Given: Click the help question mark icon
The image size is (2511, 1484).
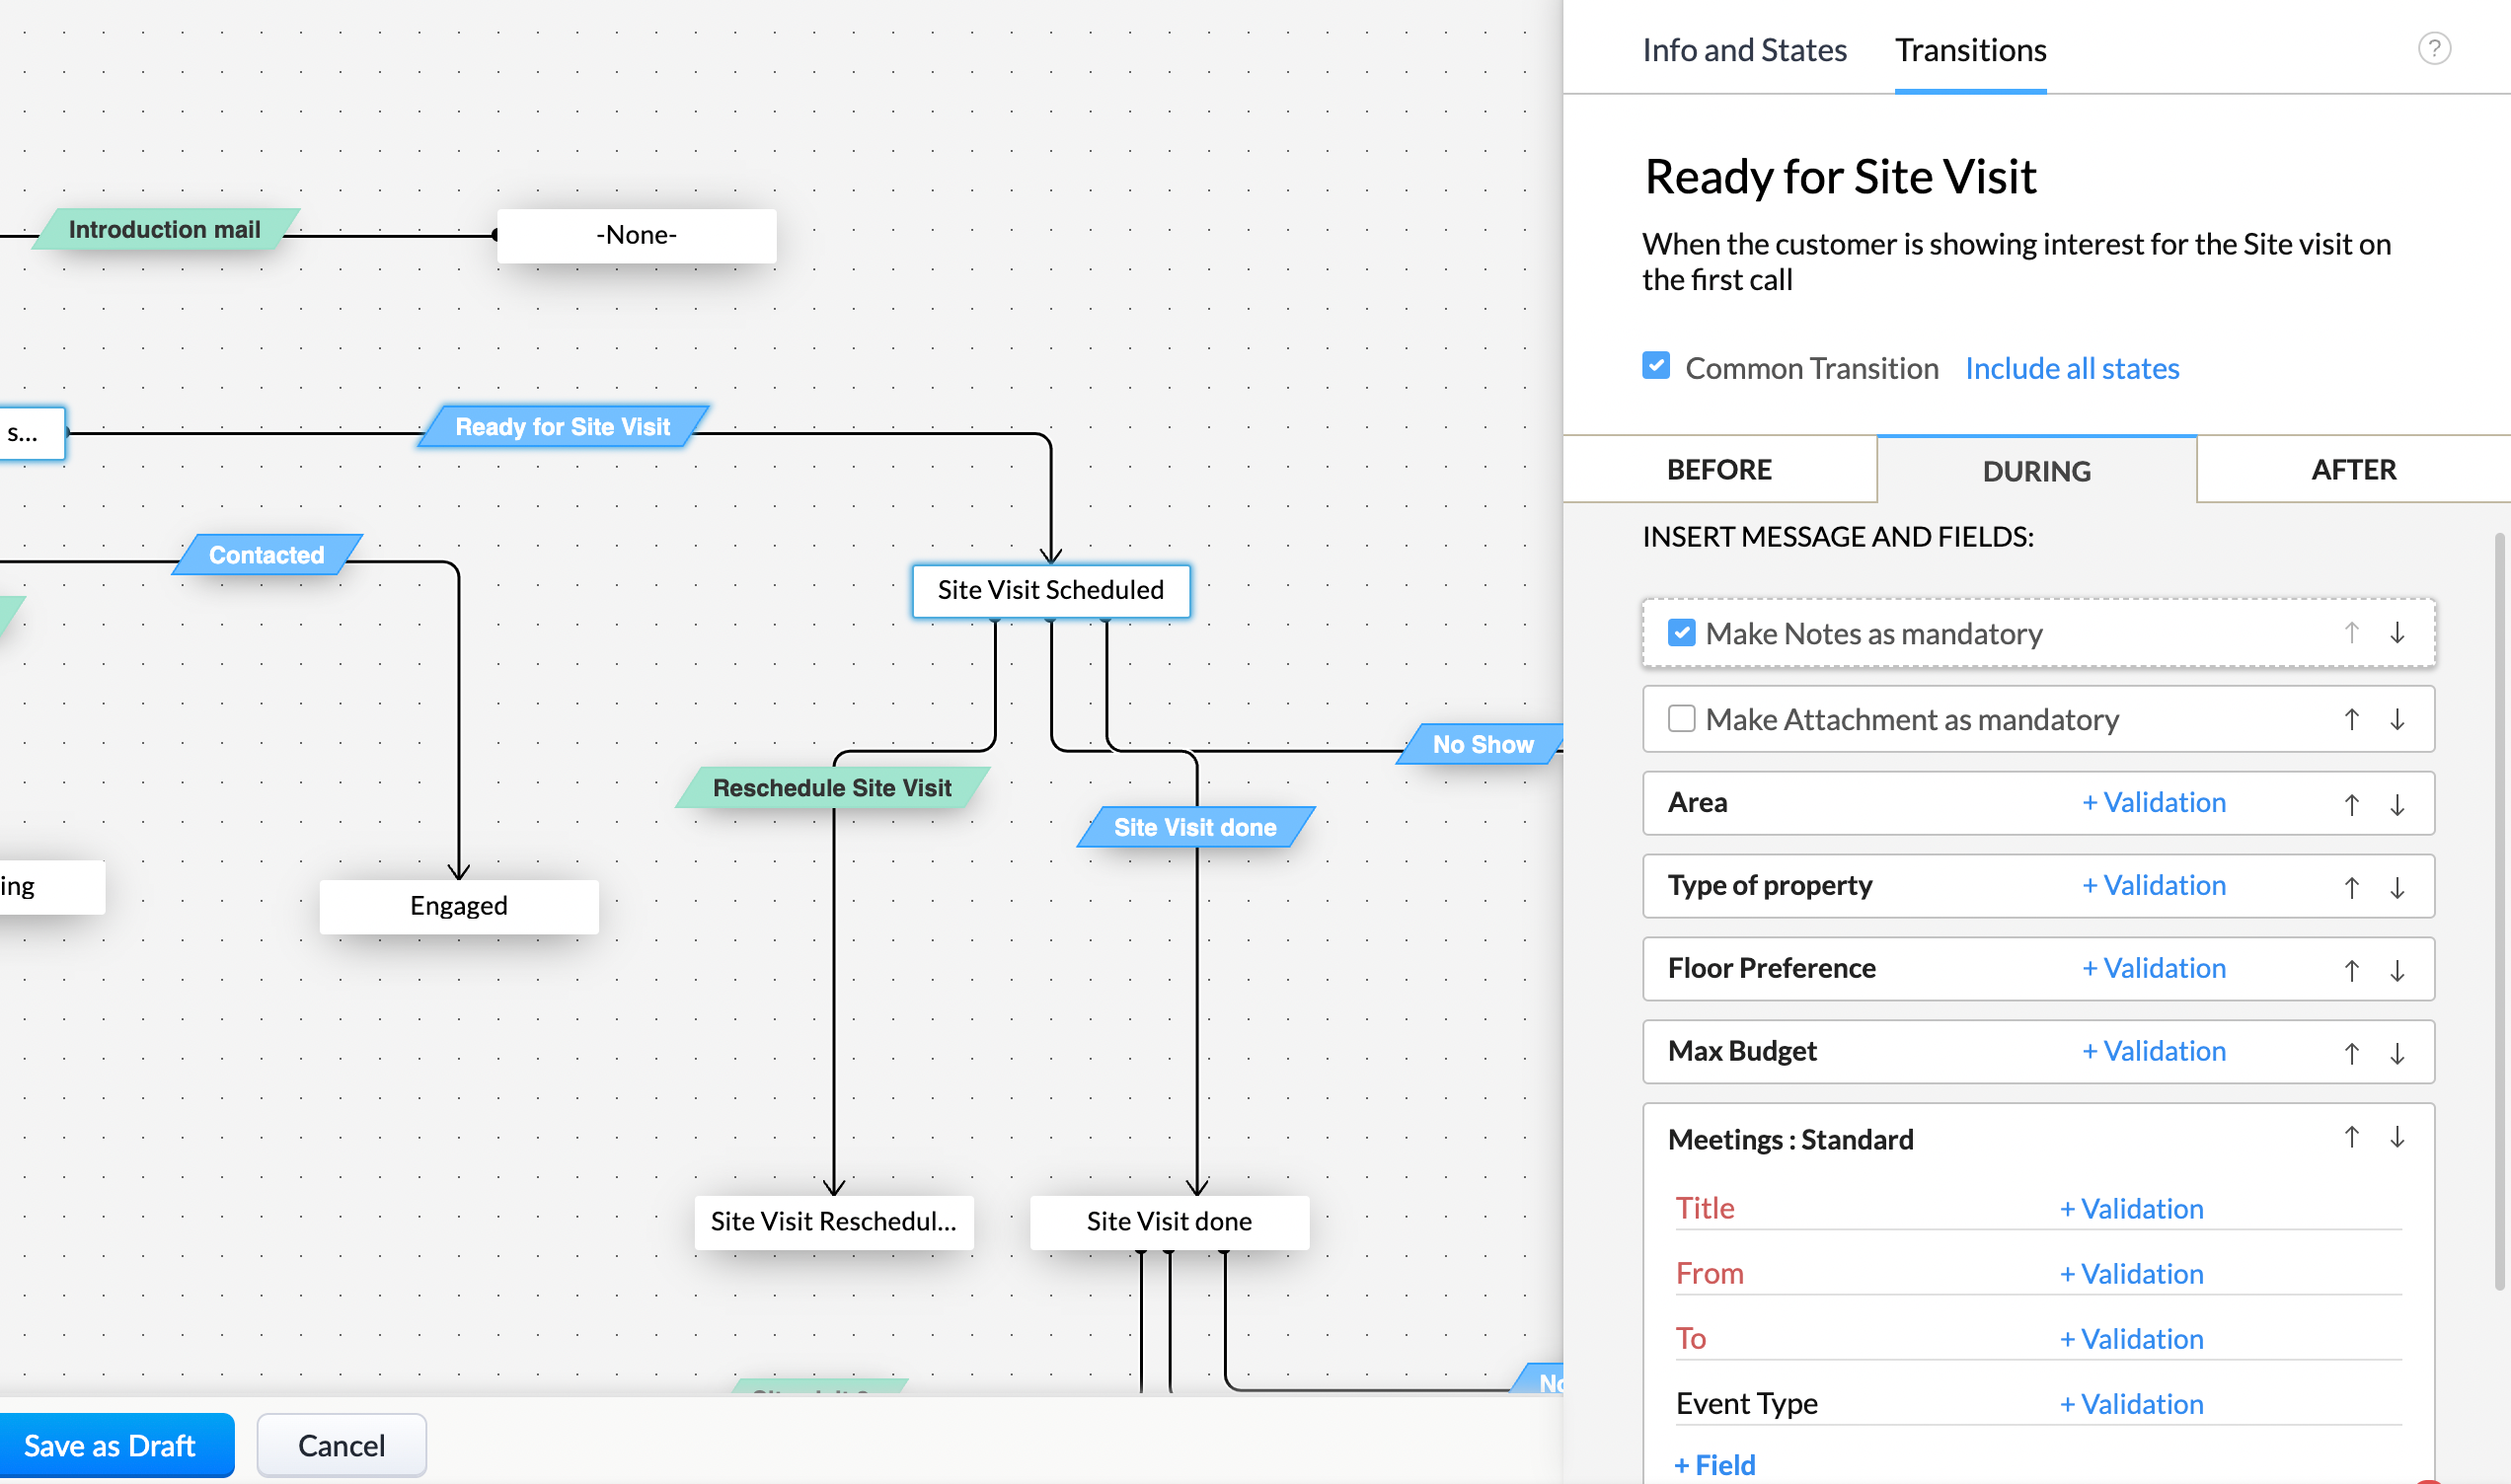Looking at the screenshot, I should pyautogui.click(x=2433, y=48).
